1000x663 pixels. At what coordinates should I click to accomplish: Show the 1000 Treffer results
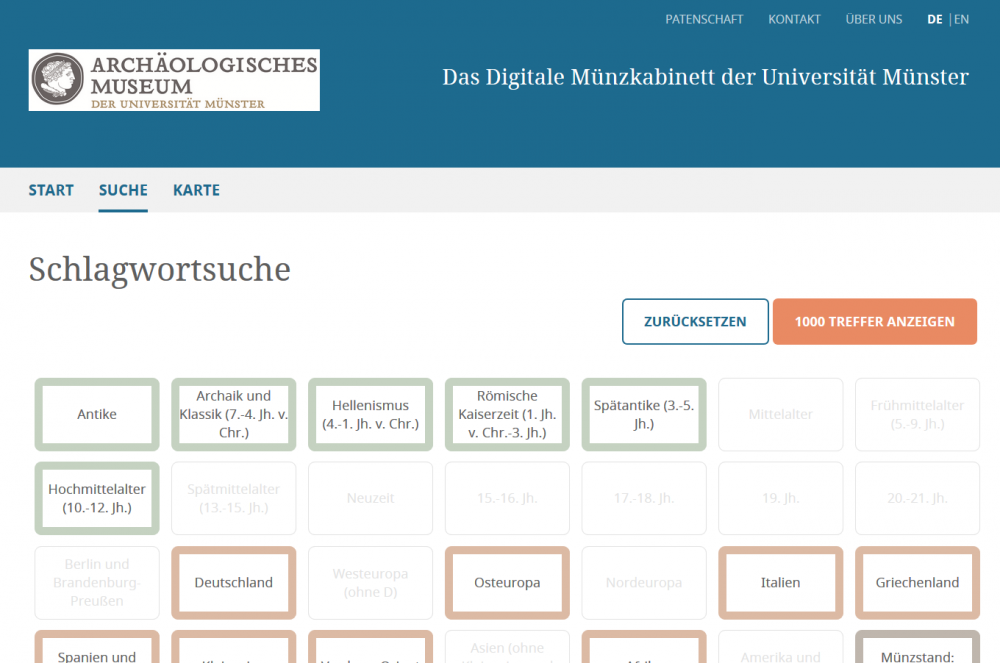tap(874, 322)
